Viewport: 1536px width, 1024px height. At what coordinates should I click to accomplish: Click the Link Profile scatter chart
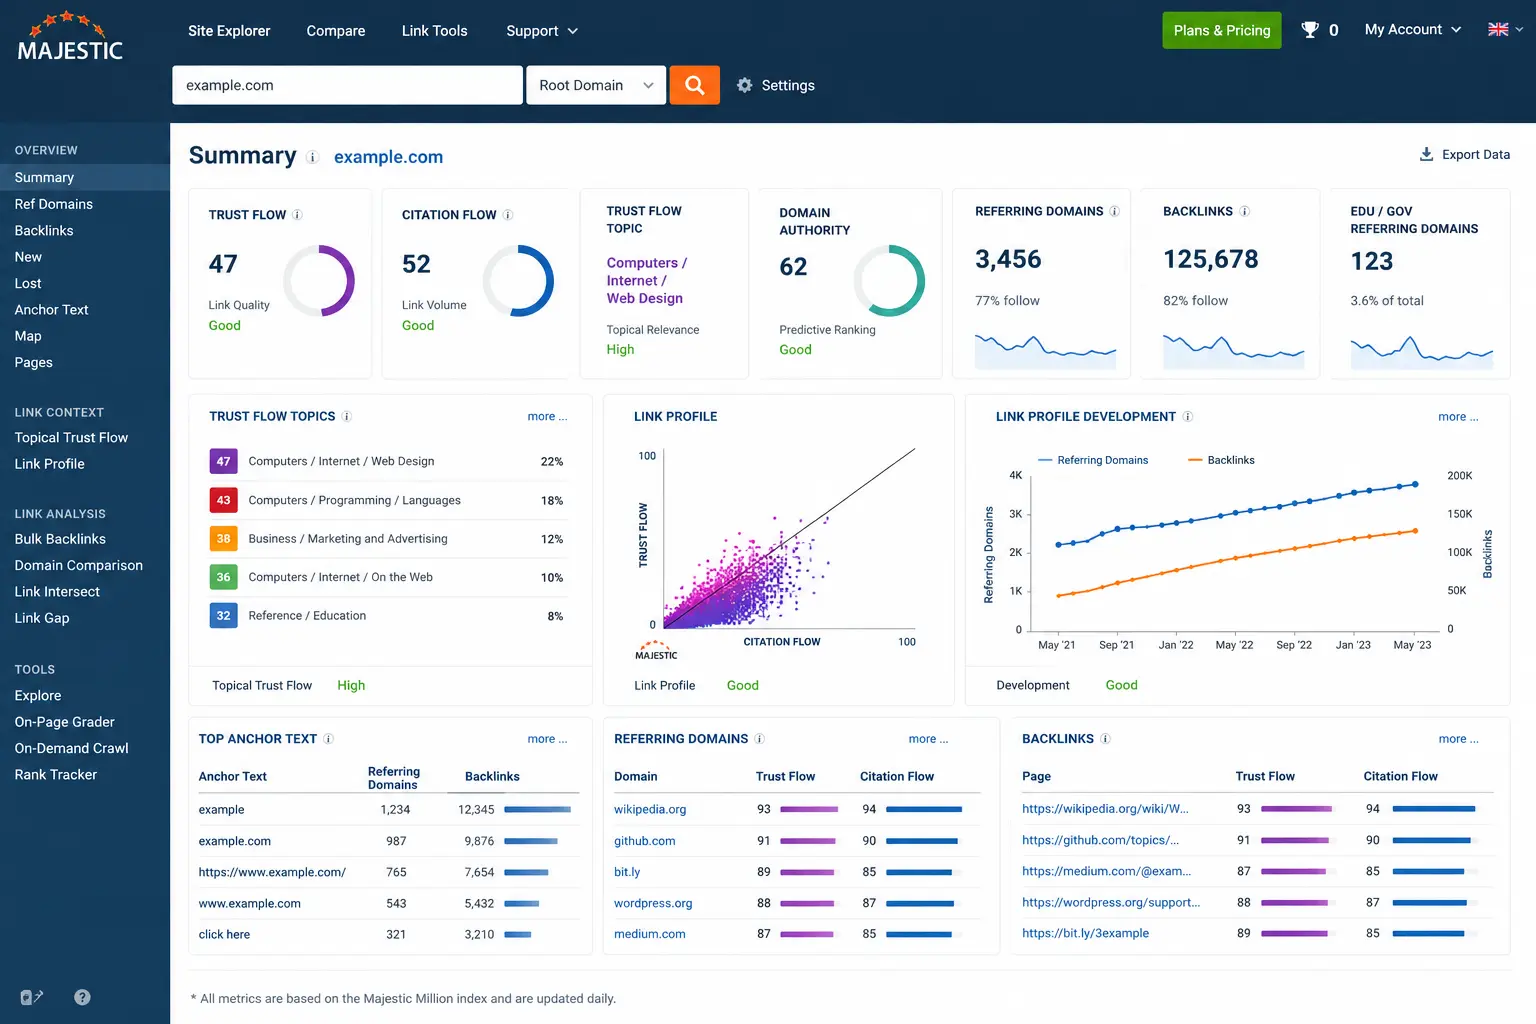coord(788,538)
